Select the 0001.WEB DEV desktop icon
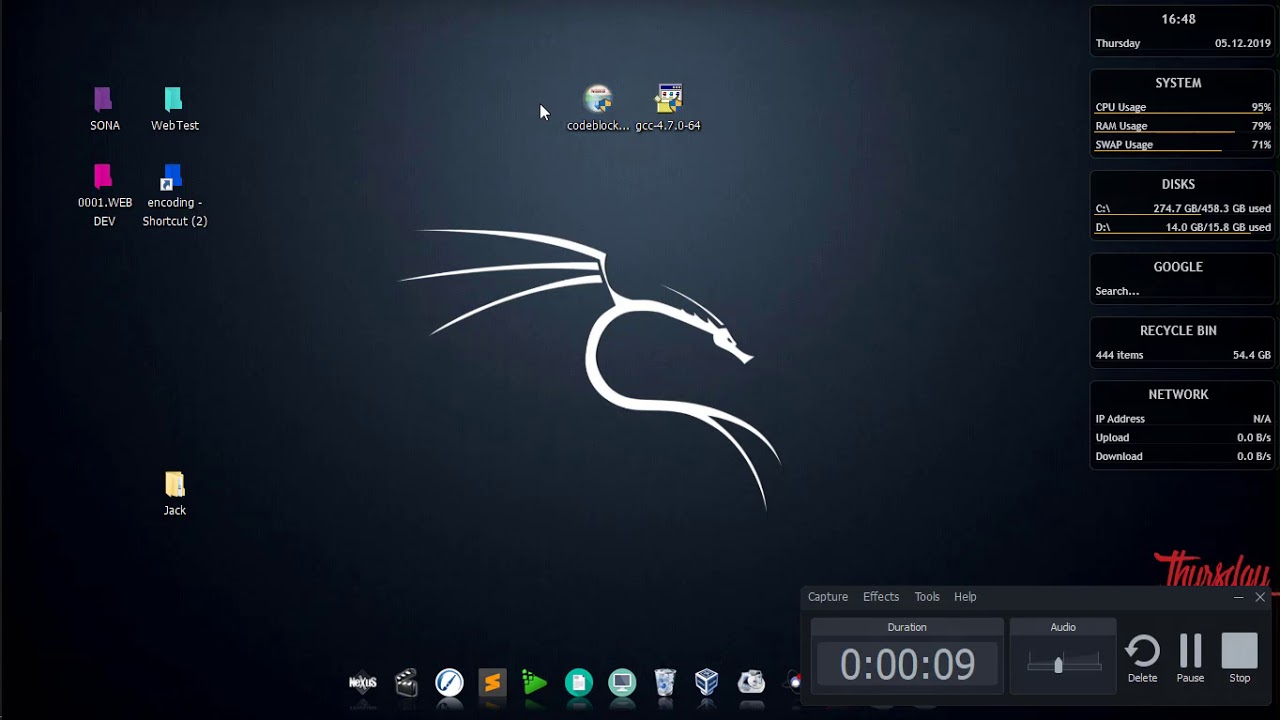The height and width of the screenshot is (720, 1280). click(x=104, y=196)
